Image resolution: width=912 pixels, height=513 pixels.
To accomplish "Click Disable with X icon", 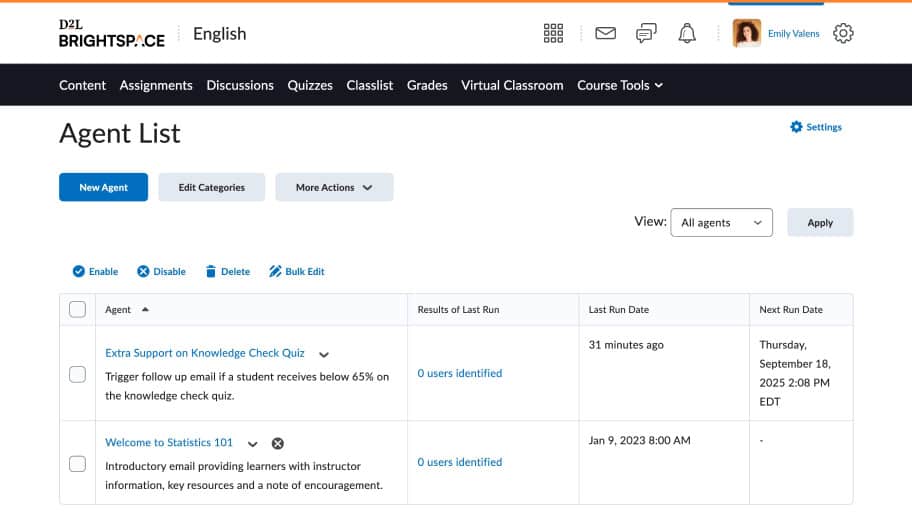I will pyautogui.click(x=162, y=272).
